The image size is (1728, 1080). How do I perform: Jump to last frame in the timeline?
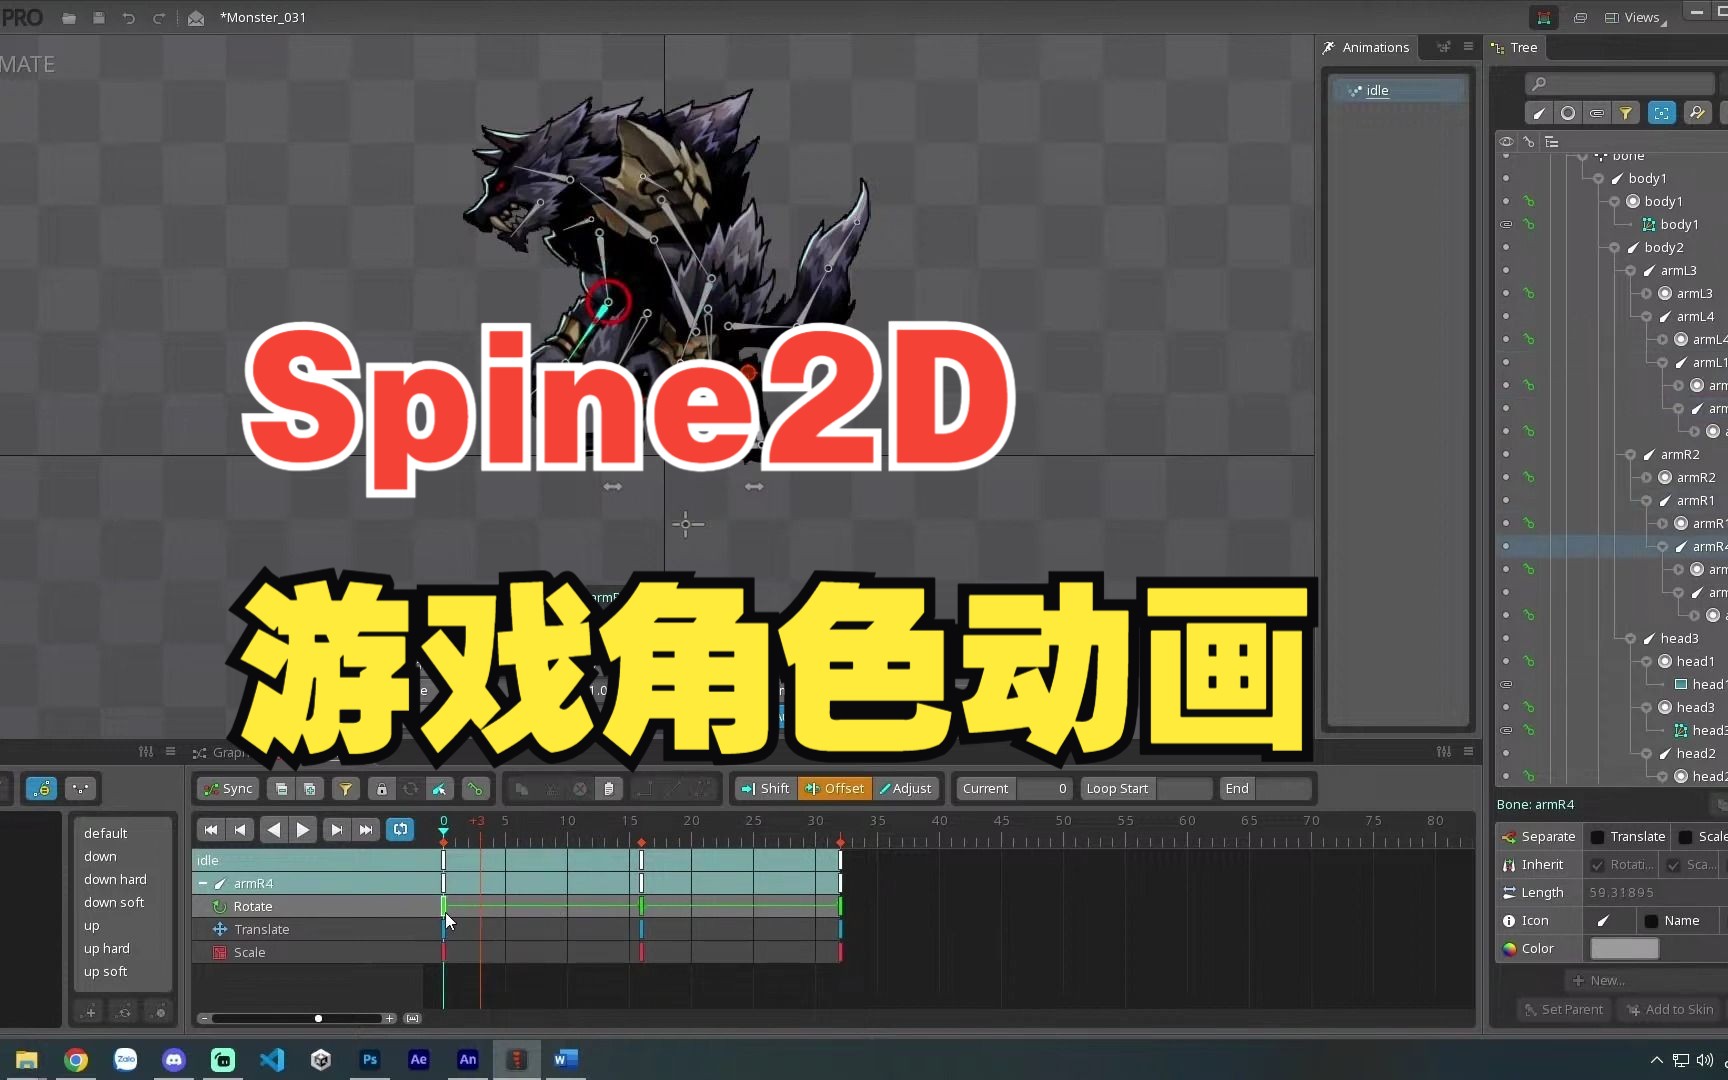(x=366, y=829)
